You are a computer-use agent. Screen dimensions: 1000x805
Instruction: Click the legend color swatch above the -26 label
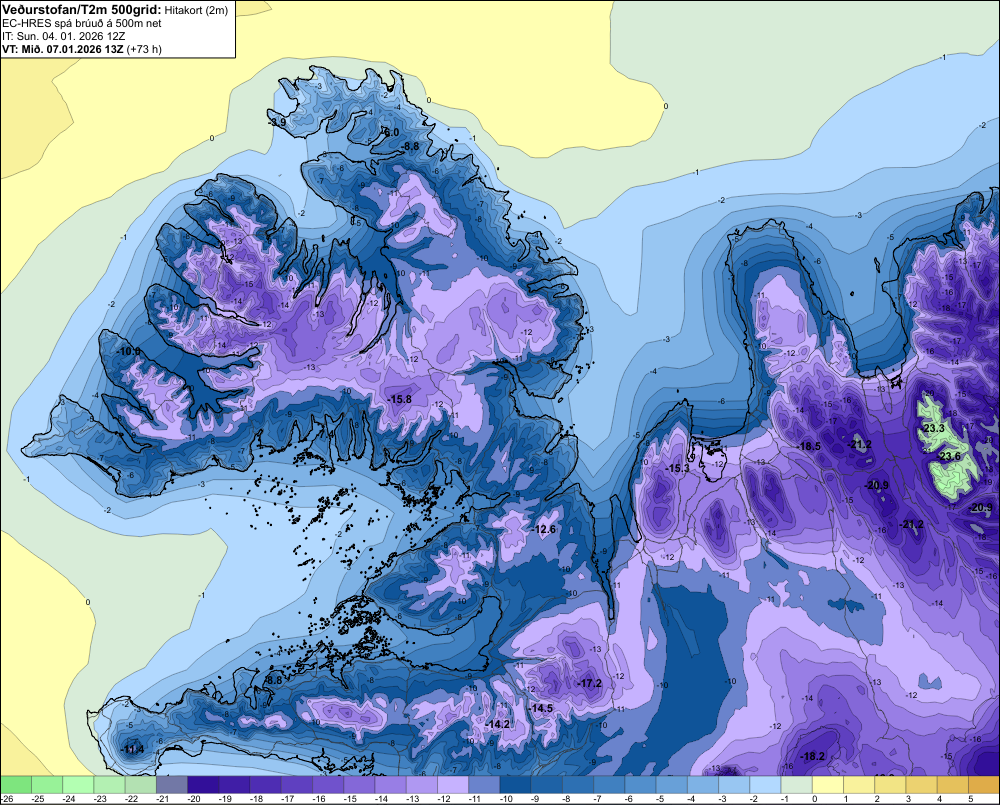point(16,785)
